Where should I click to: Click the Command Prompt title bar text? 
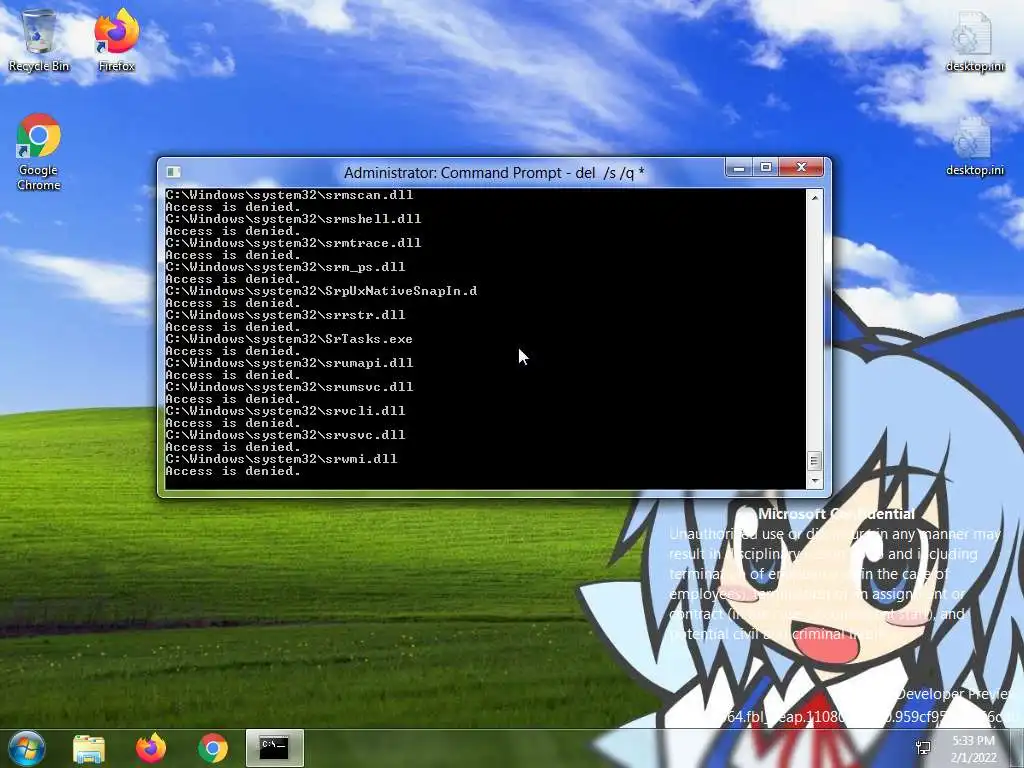pos(494,172)
